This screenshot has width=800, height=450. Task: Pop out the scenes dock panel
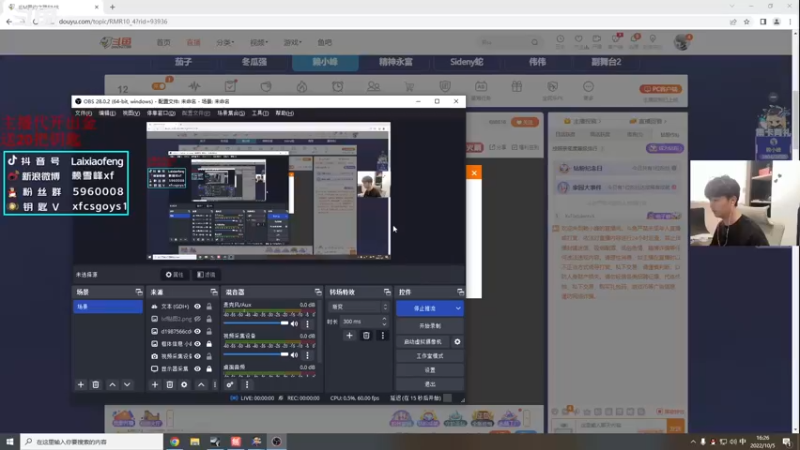(139, 292)
